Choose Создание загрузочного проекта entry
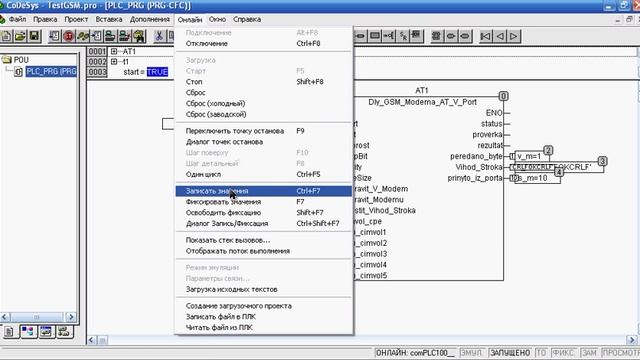Viewport: 640px width, 360px height. point(264,306)
